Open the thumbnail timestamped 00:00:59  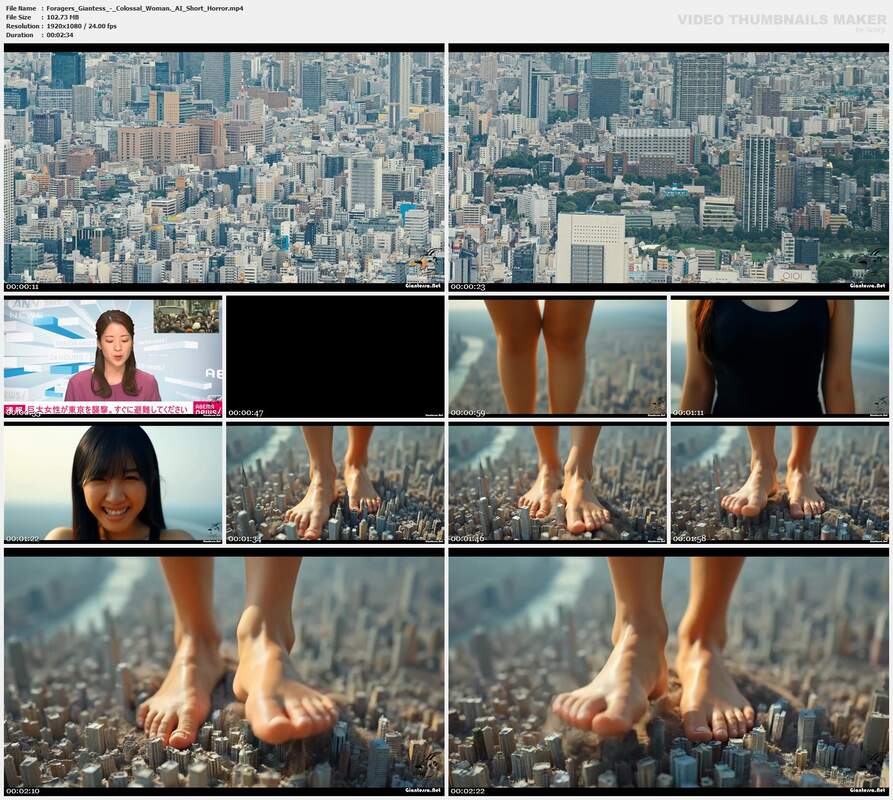click(x=558, y=356)
